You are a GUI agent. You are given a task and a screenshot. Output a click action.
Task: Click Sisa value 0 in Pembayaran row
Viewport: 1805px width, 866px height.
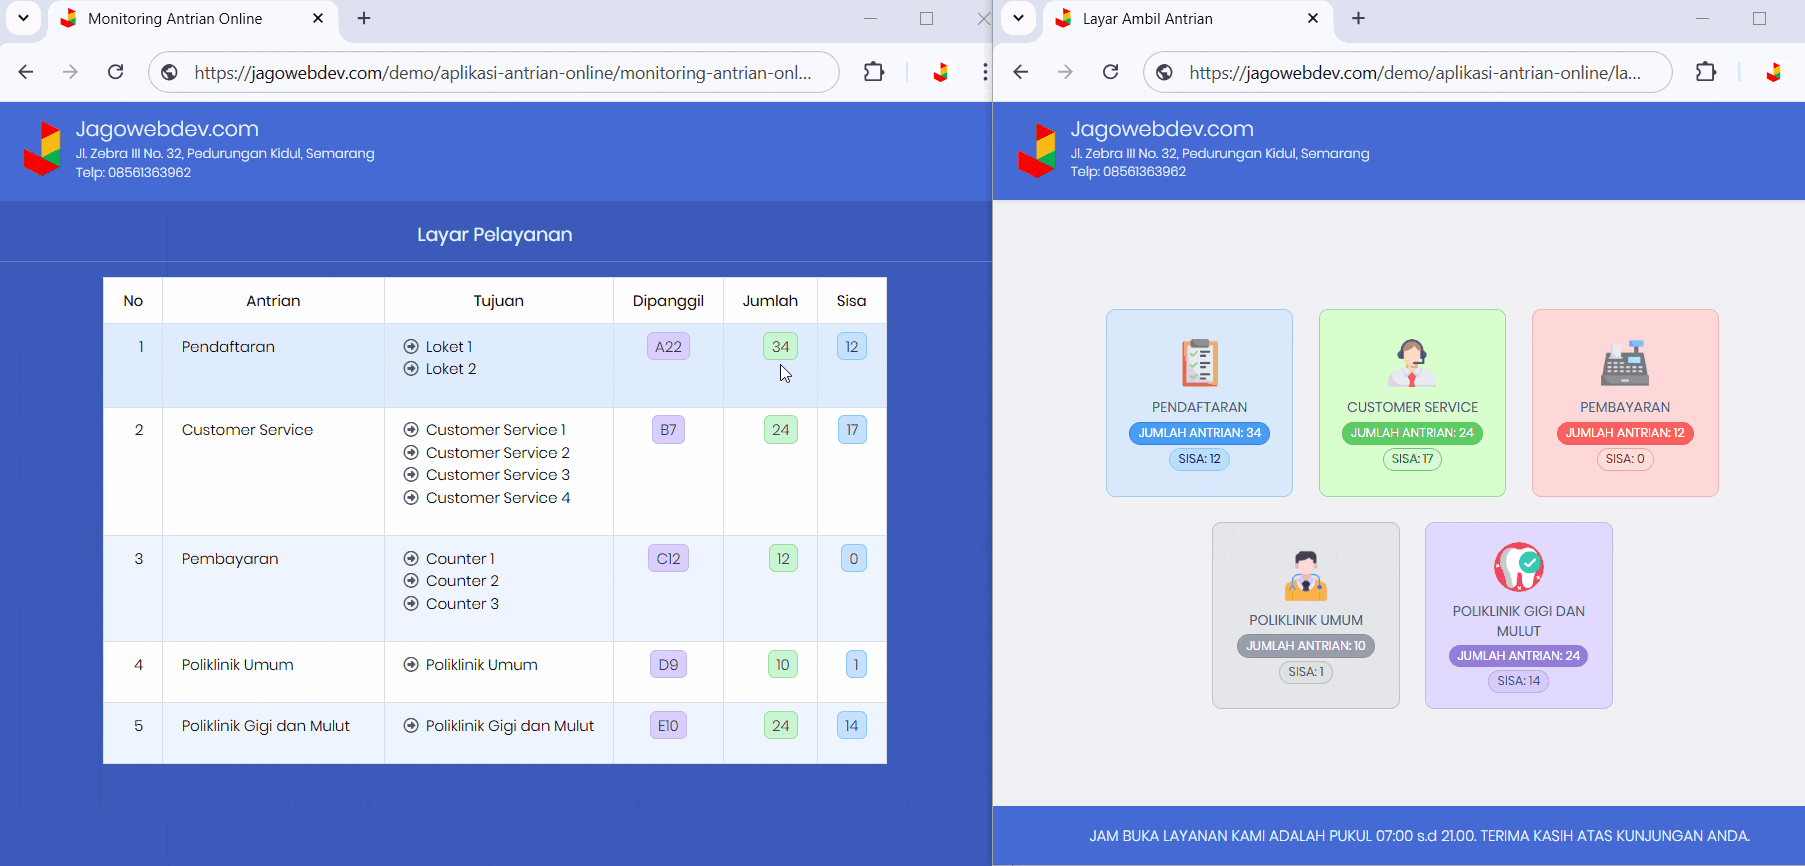click(853, 559)
